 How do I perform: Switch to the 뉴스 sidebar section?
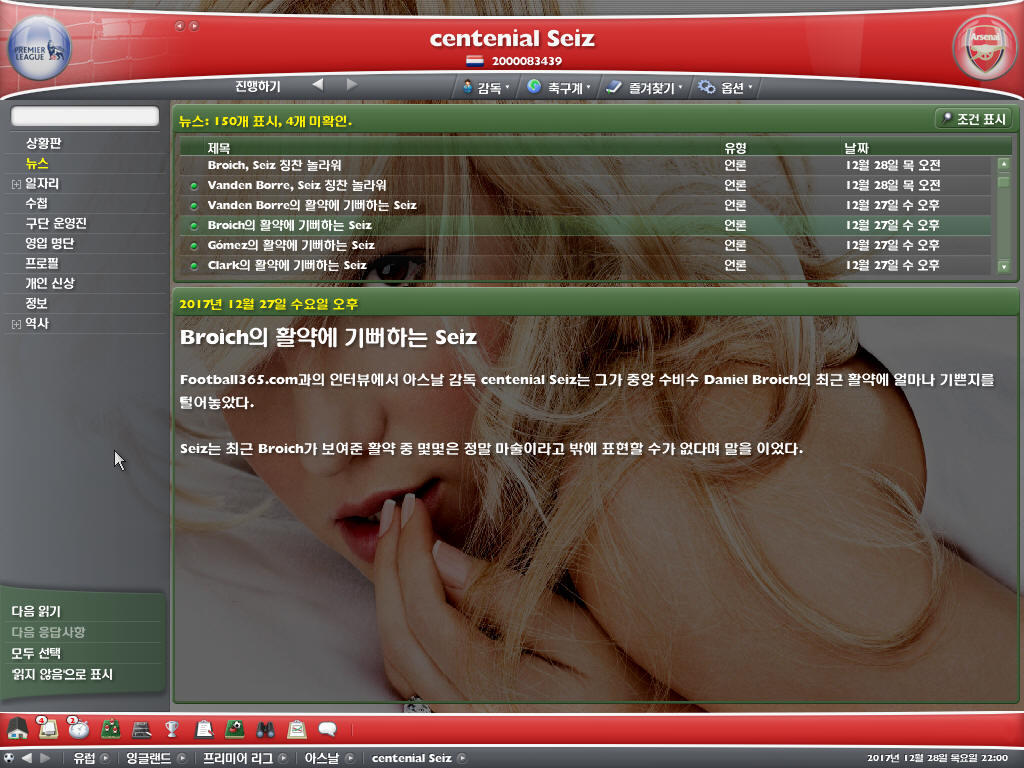(x=34, y=163)
